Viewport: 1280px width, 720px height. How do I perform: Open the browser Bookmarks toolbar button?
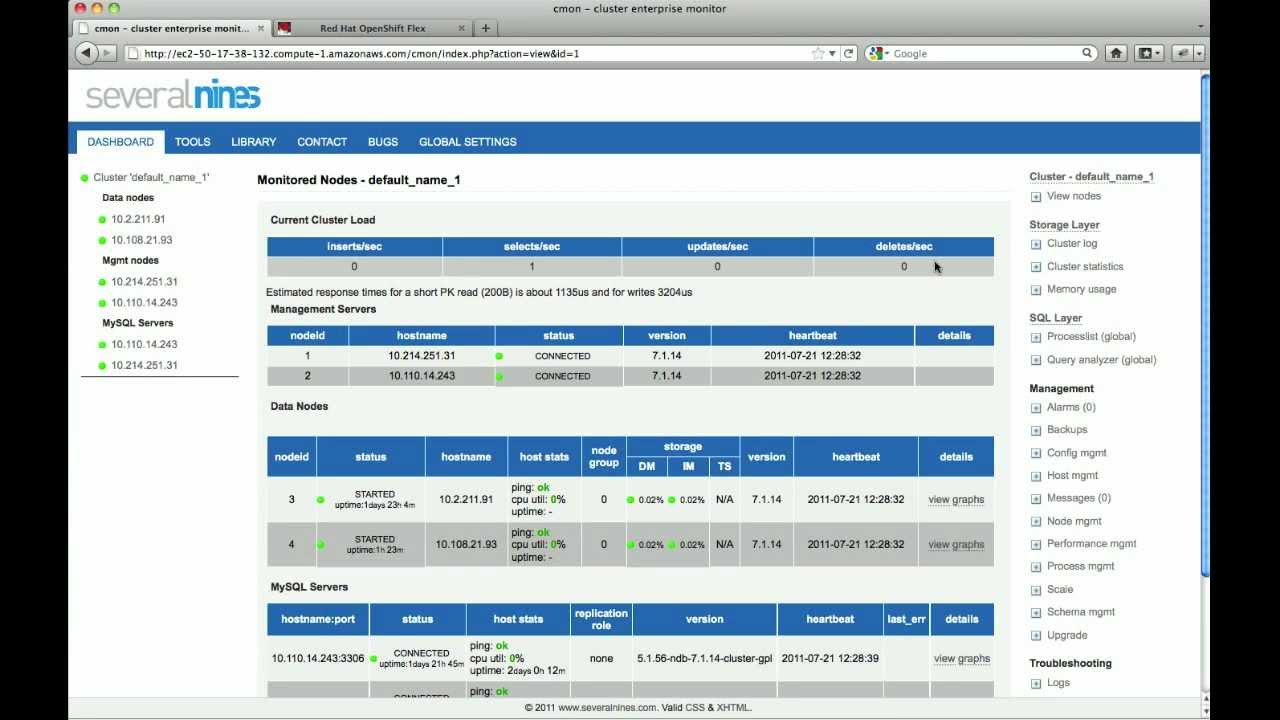click(x=1149, y=53)
